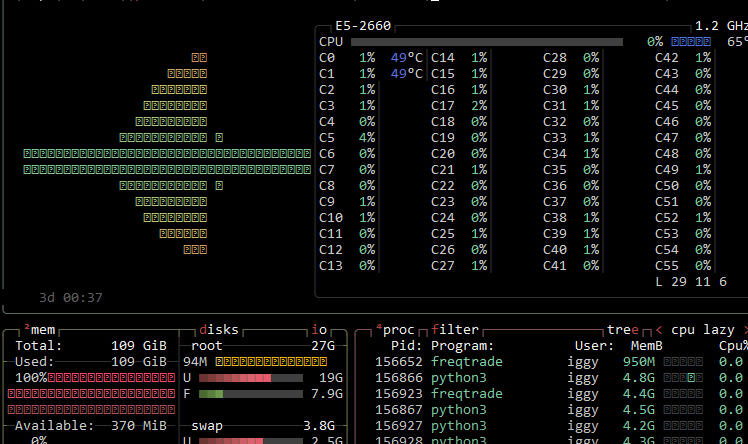Click the root disk free bar
This screenshot has height=444, width=748.
click(x=251, y=394)
